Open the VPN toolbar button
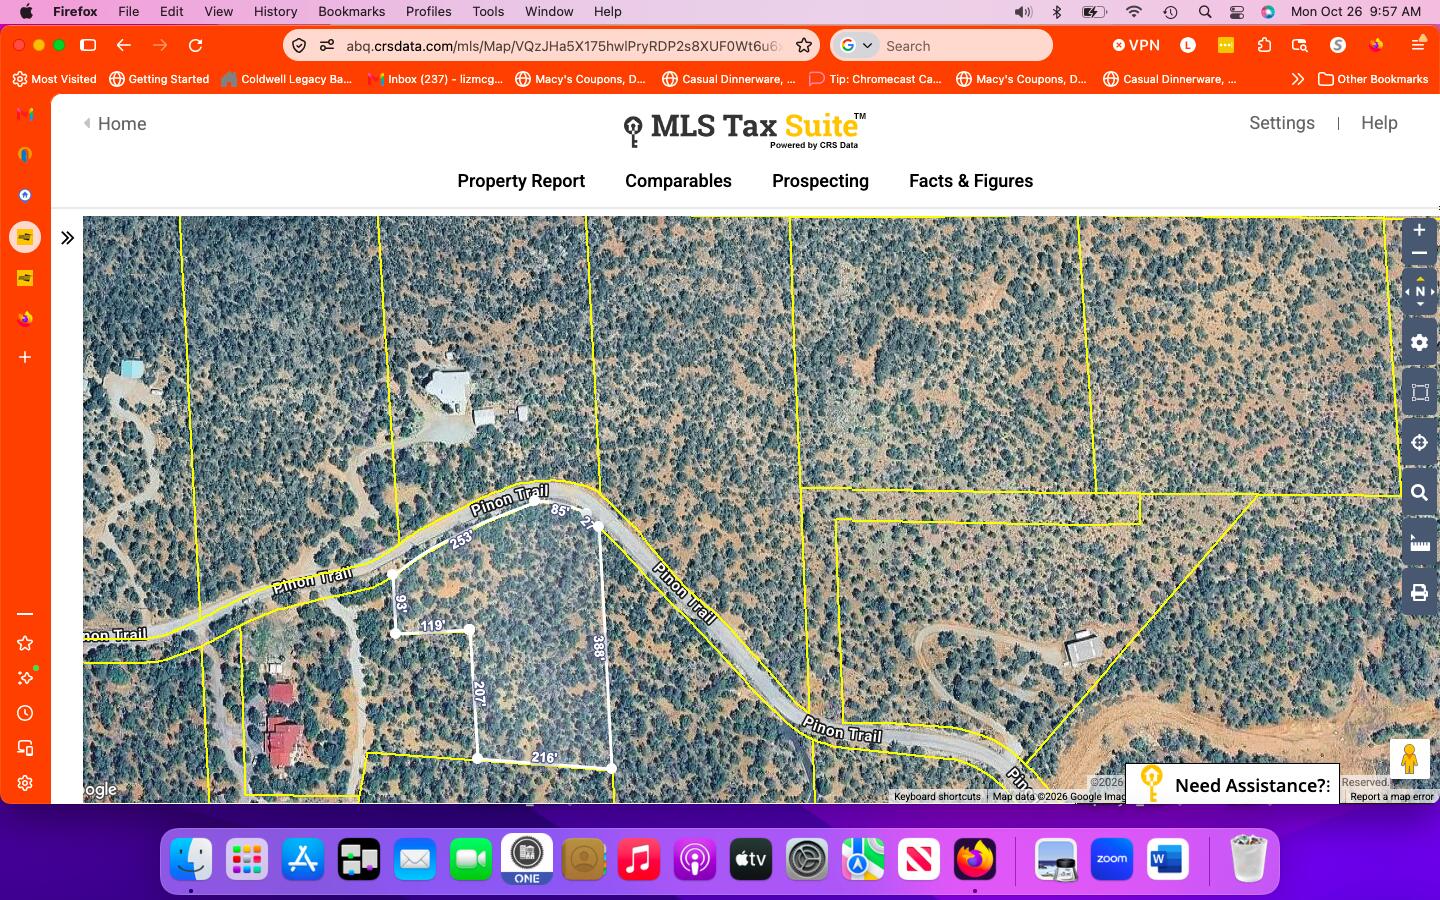The height and width of the screenshot is (900, 1440). 1136,45
